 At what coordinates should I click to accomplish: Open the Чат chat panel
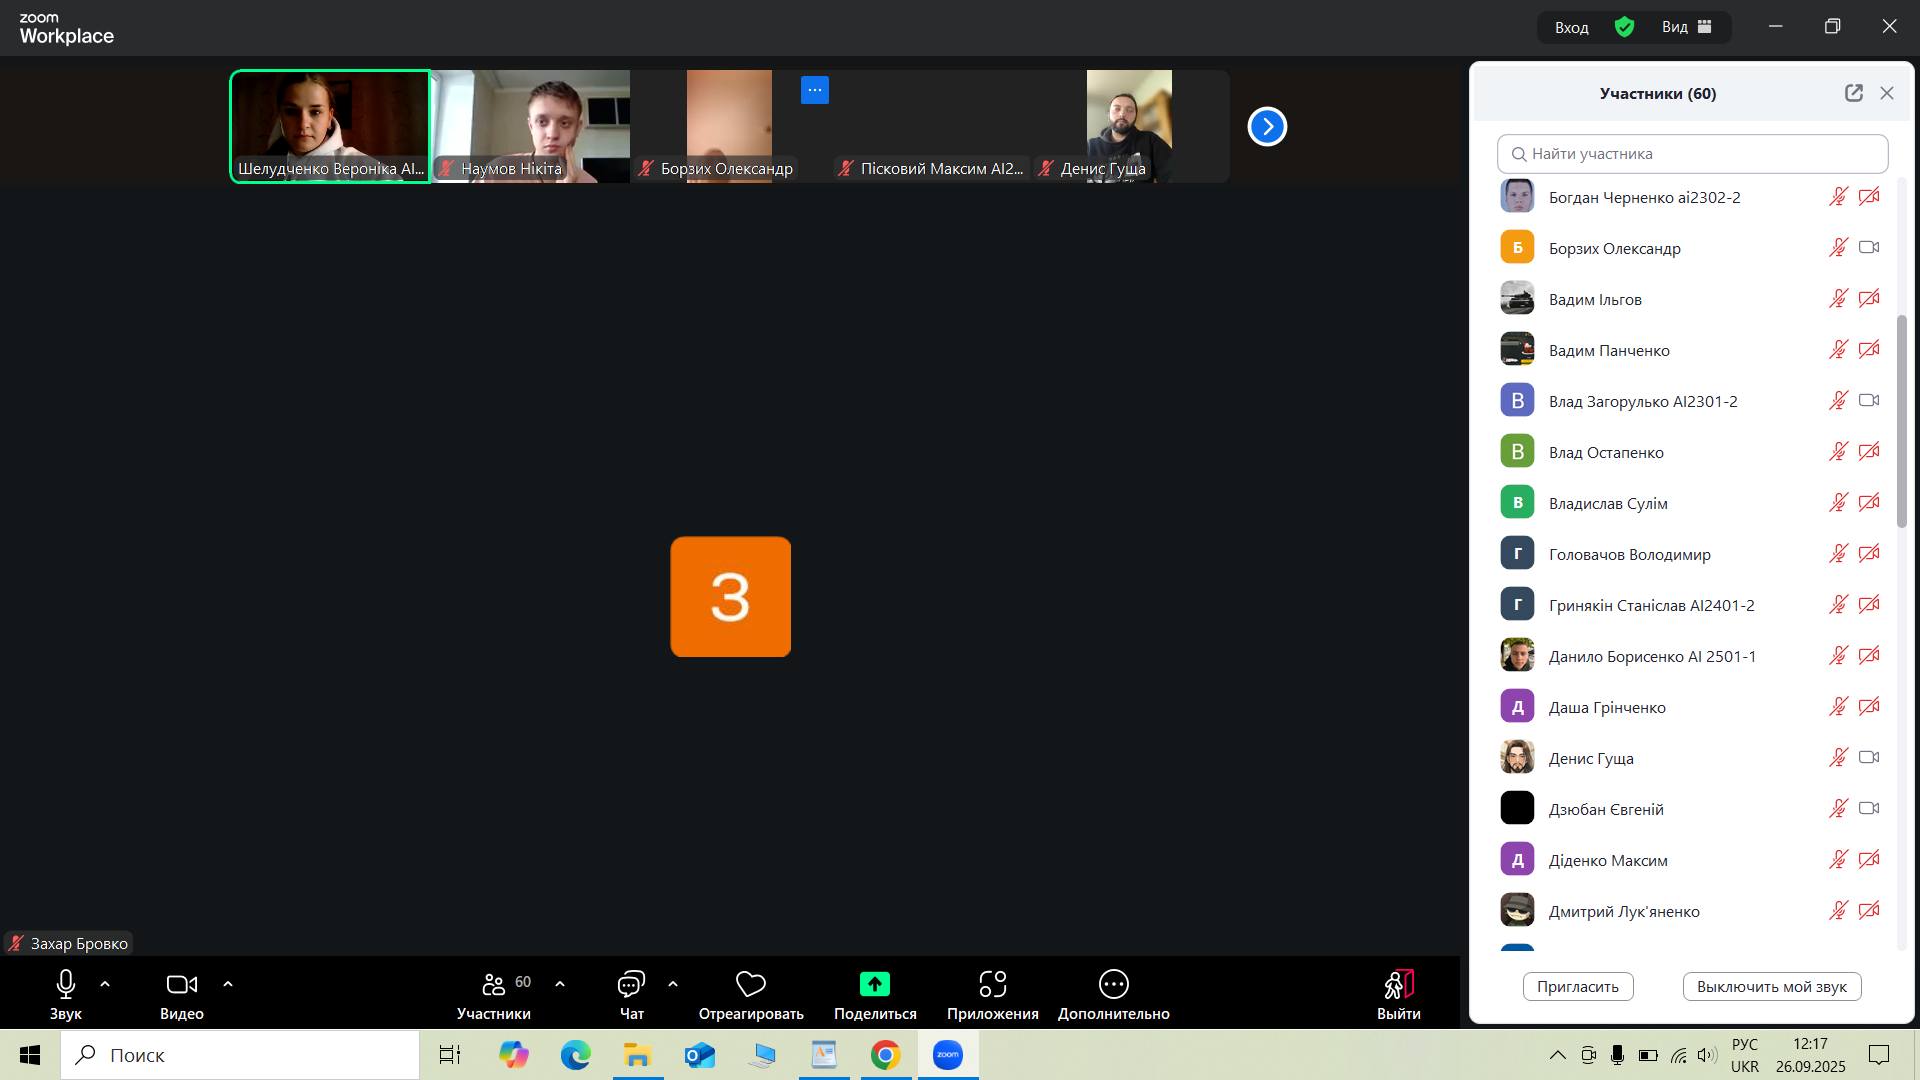point(631,985)
